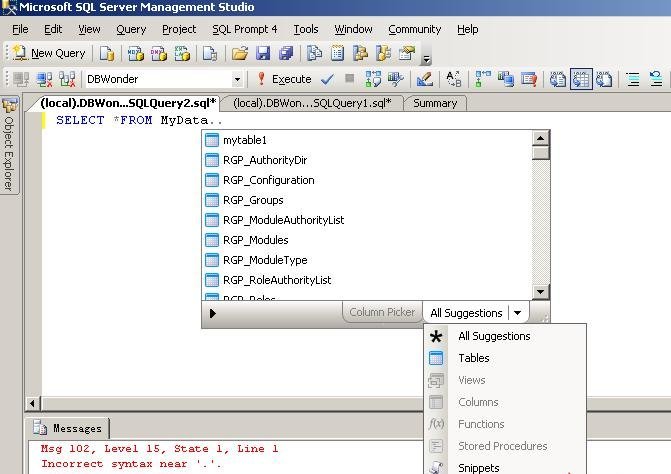
Task: Open the File menu
Action: tap(20, 29)
